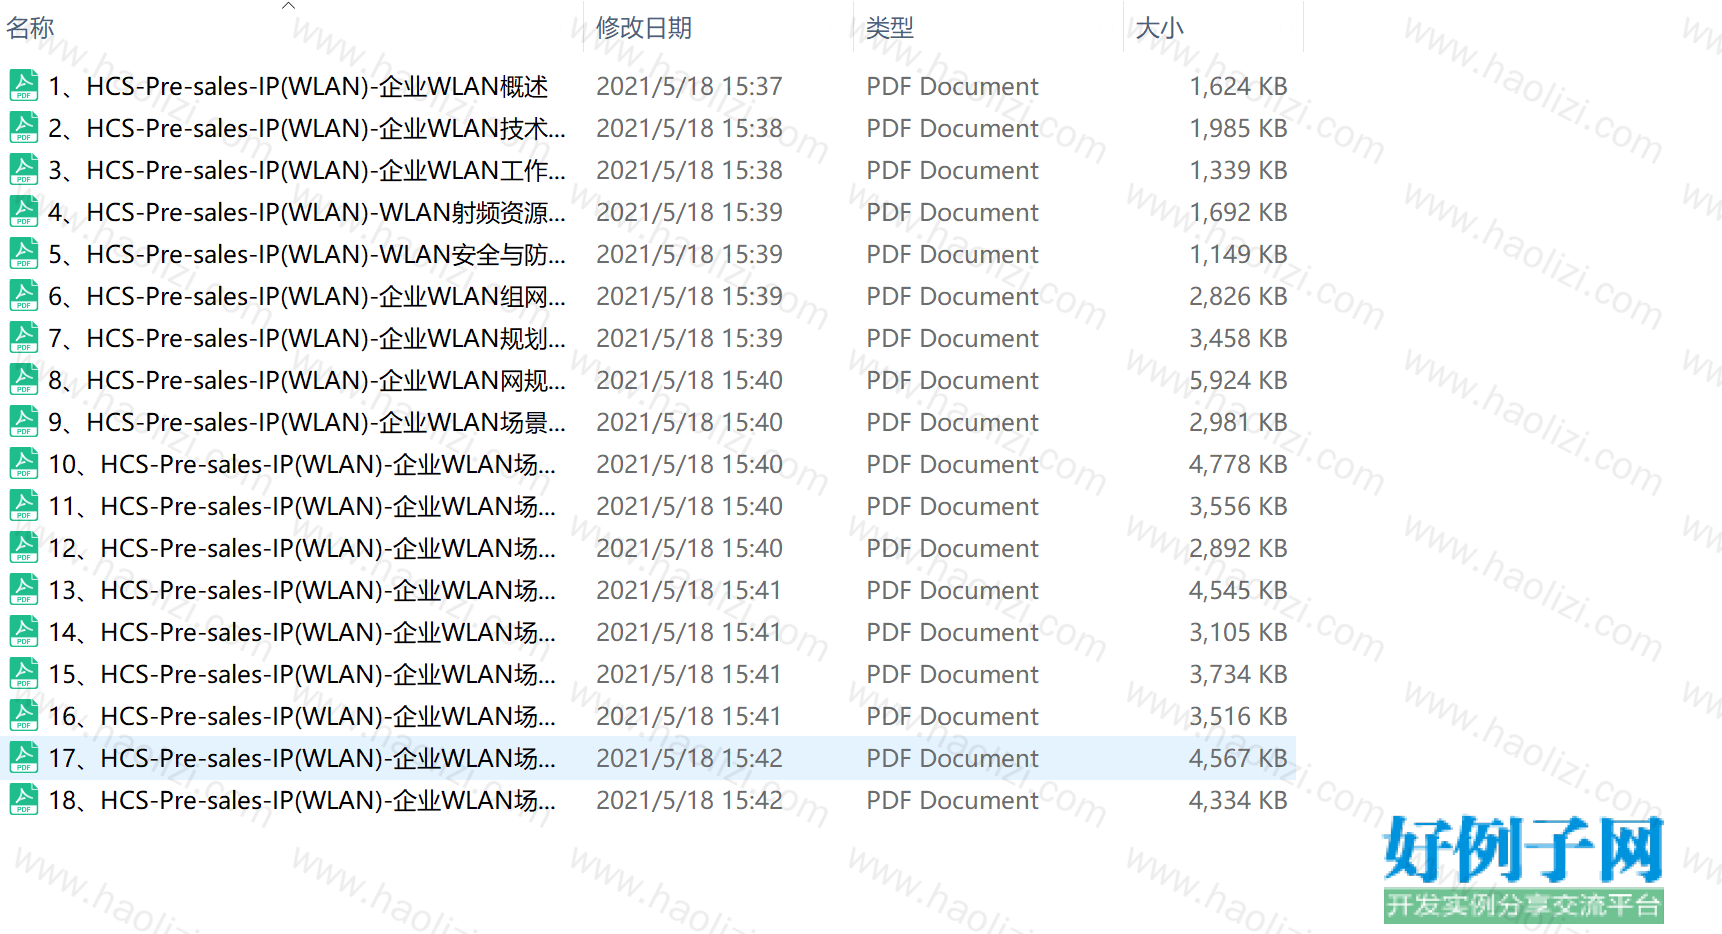This screenshot has width=1722, height=934.
Task: Click the size value 4,778 KB
Action: pyautogui.click(x=1238, y=465)
